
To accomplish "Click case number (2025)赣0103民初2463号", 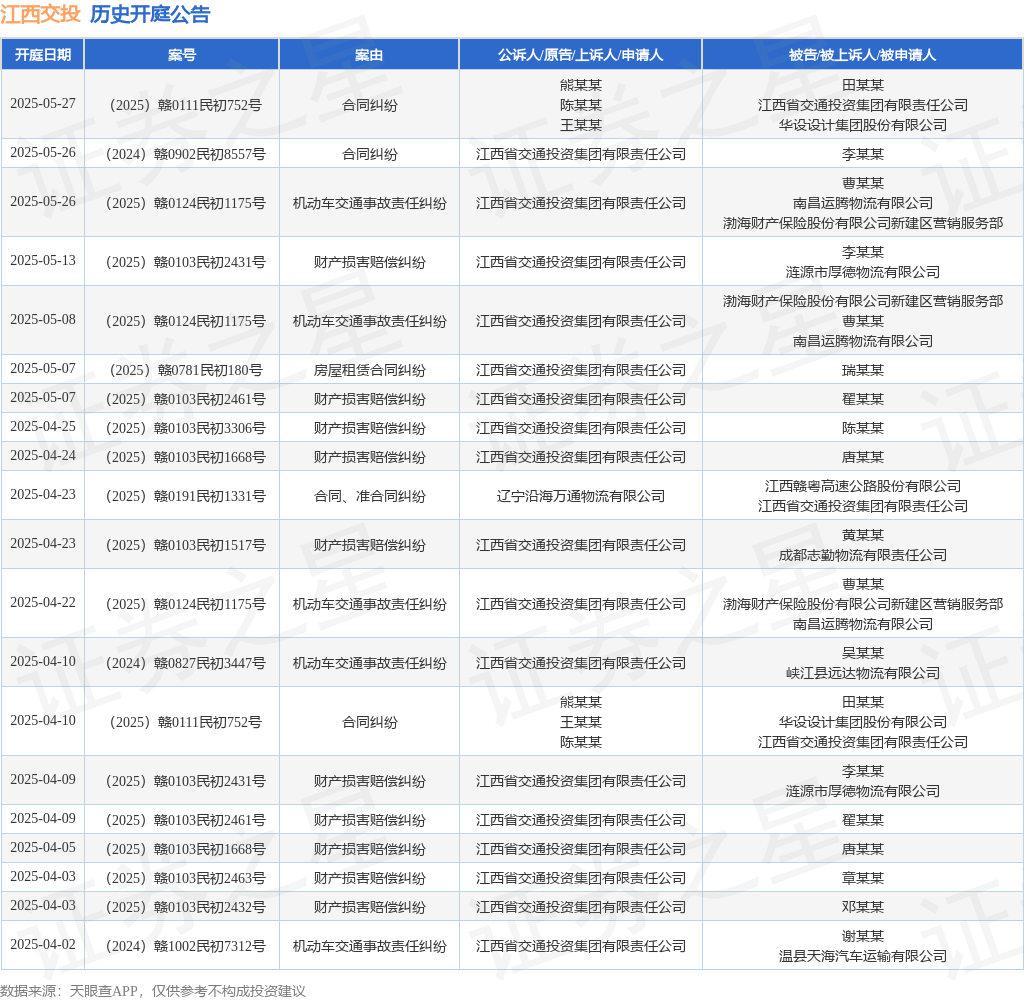I will click(x=185, y=879).
